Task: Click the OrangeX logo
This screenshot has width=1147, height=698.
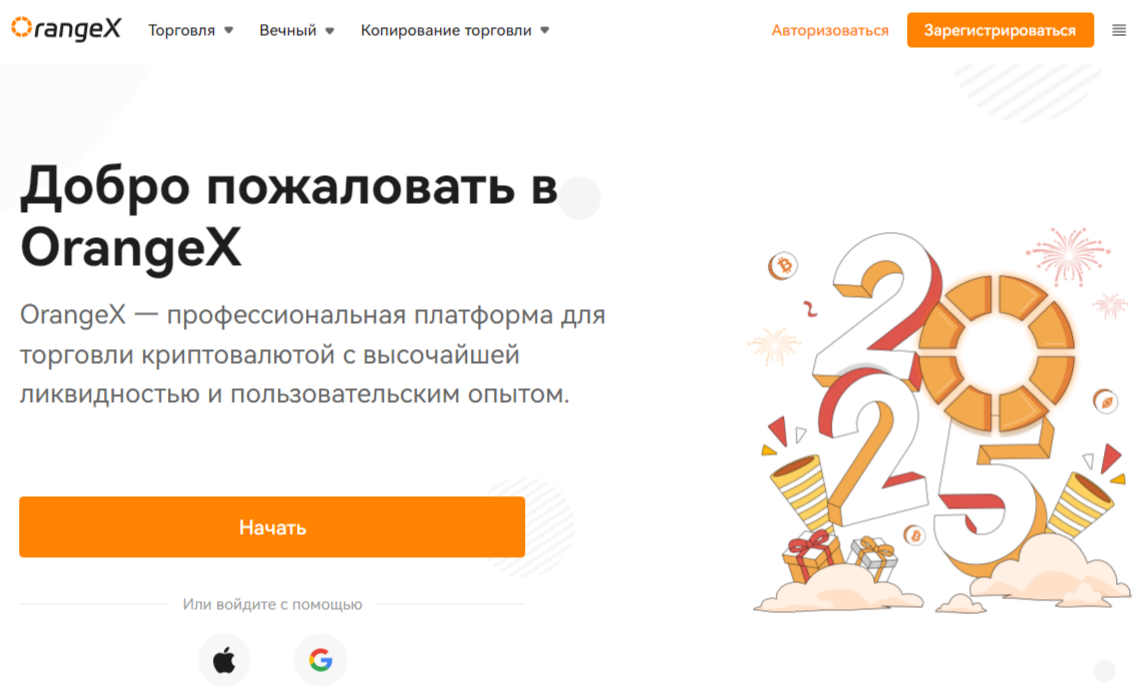Action: pyautogui.click(x=66, y=29)
